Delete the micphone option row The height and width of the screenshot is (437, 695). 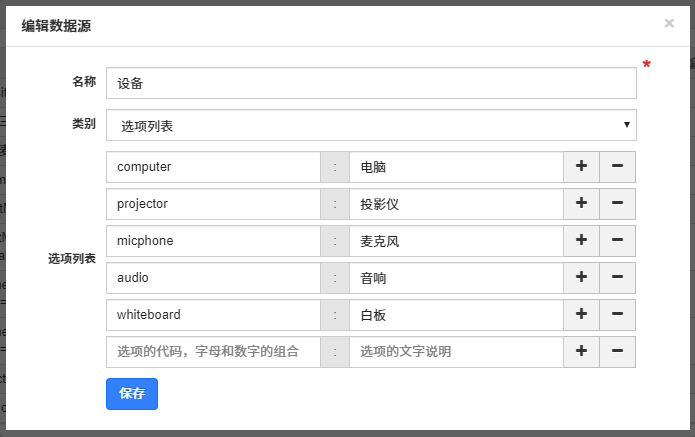(617, 241)
